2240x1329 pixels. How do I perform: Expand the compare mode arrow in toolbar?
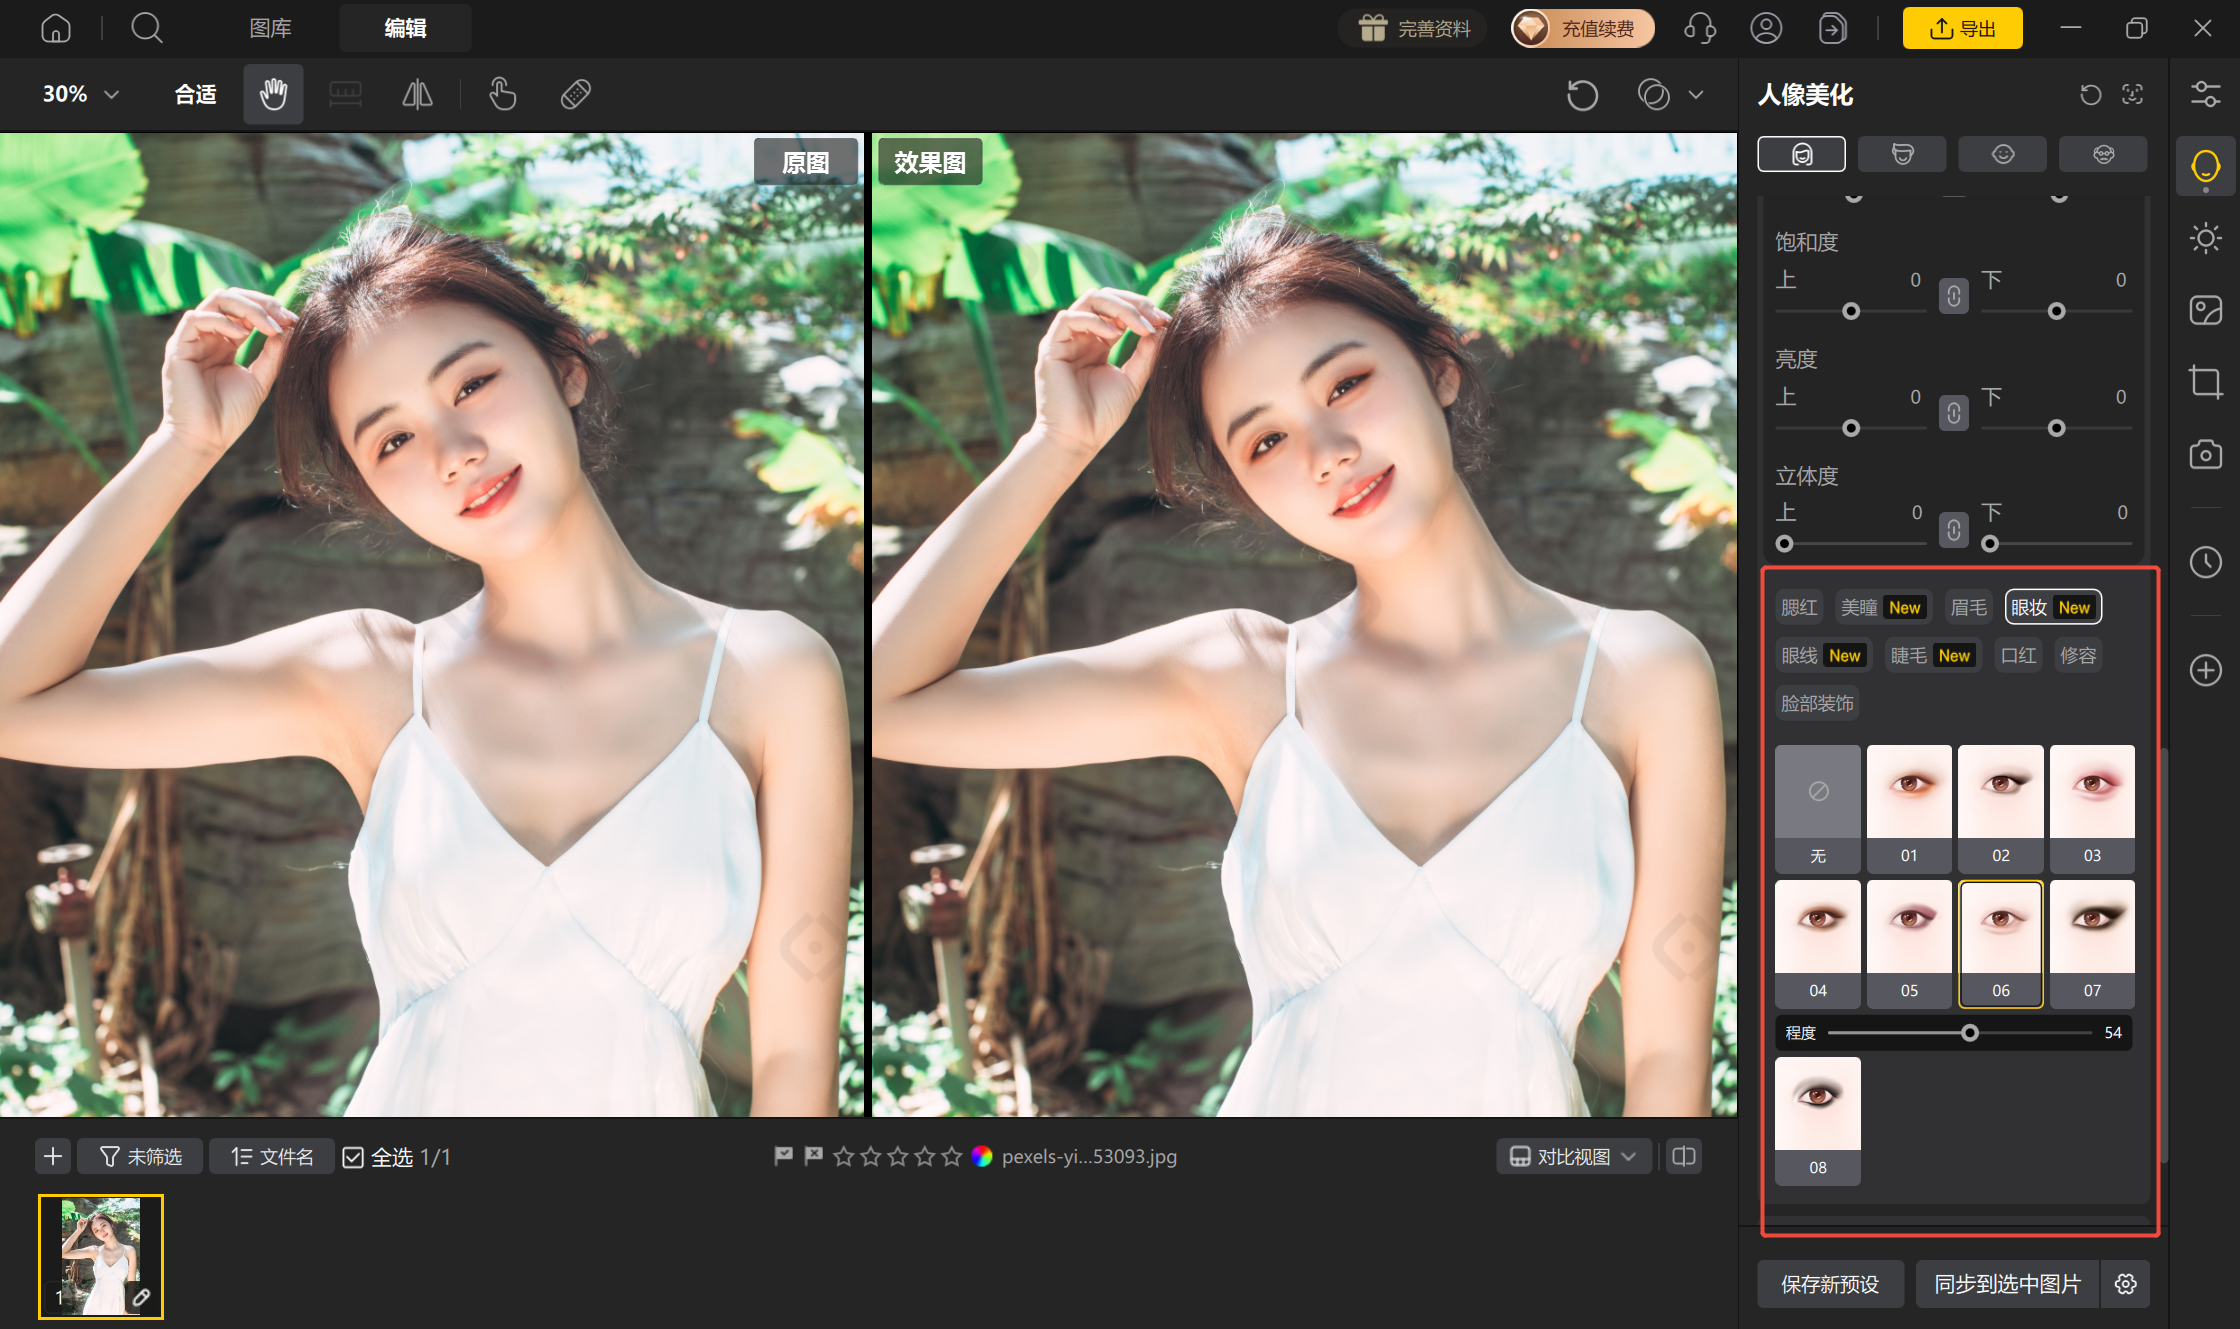pos(1696,95)
